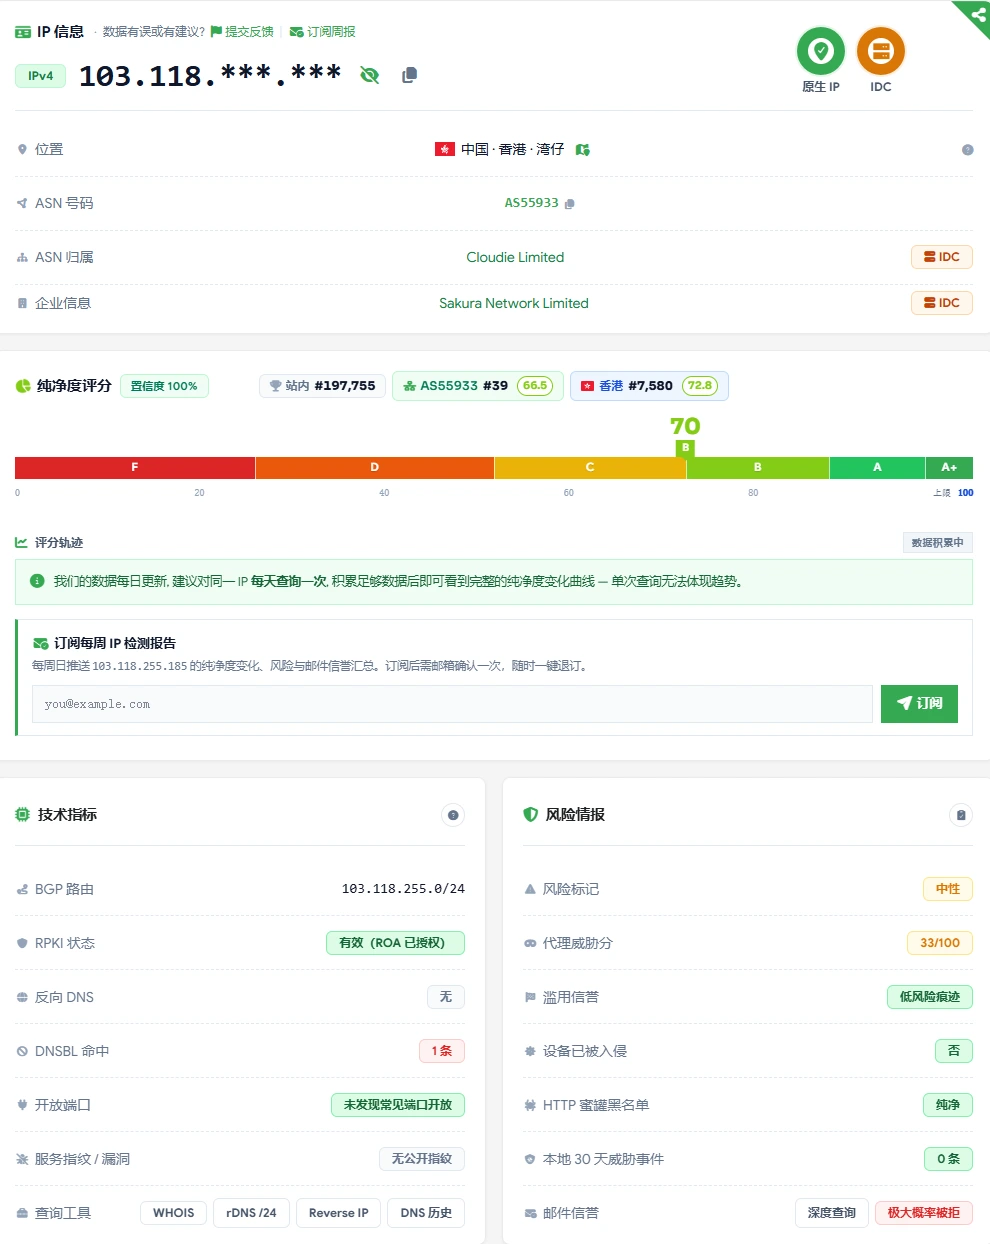
Task: Click help icon on 位置 row
Action: (967, 150)
